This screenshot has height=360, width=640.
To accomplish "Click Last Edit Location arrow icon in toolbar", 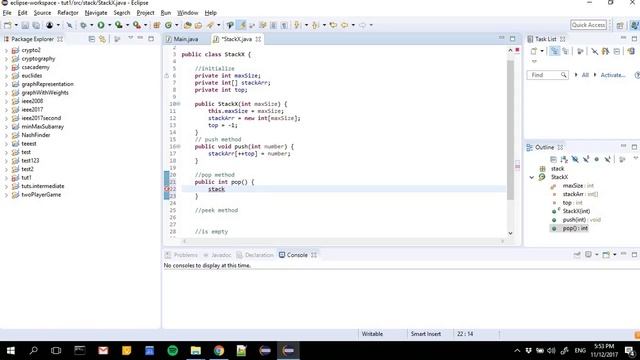I will pyautogui.click(x=333, y=25).
